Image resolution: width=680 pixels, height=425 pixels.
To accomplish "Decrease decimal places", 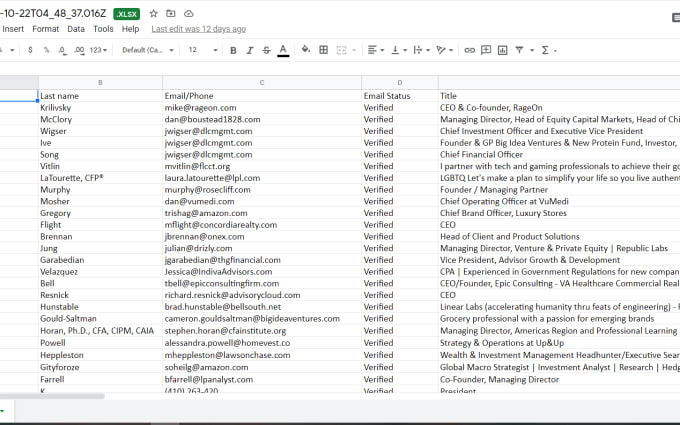I will (x=62, y=50).
